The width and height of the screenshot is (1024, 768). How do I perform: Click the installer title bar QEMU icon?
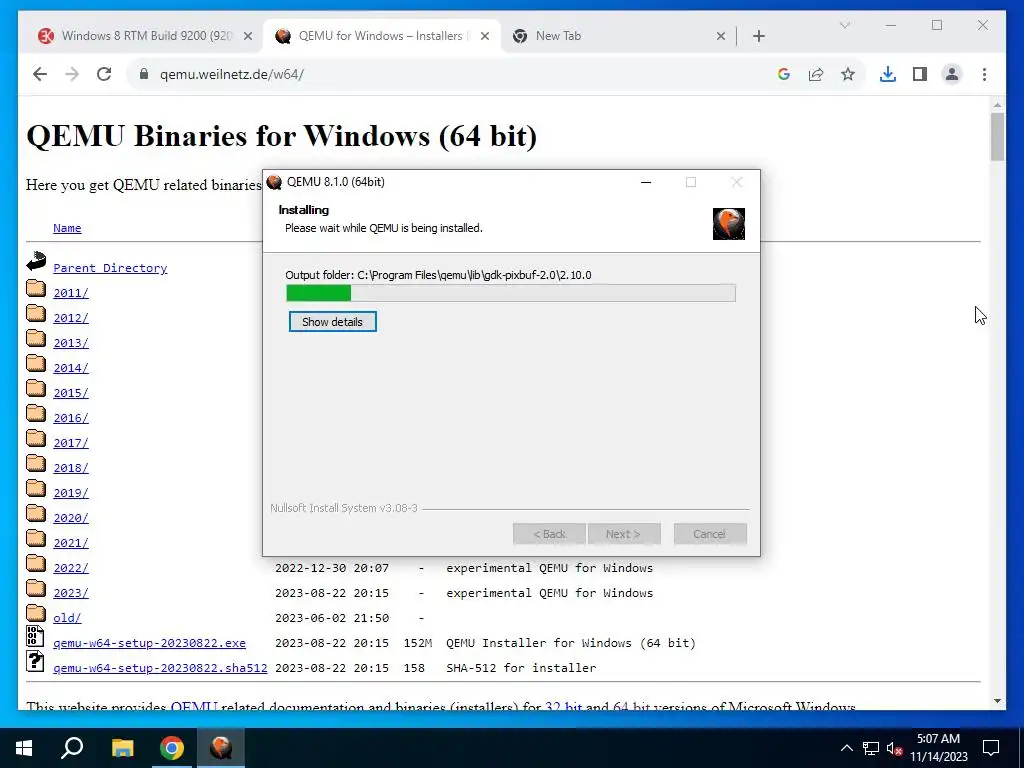[x=275, y=182]
